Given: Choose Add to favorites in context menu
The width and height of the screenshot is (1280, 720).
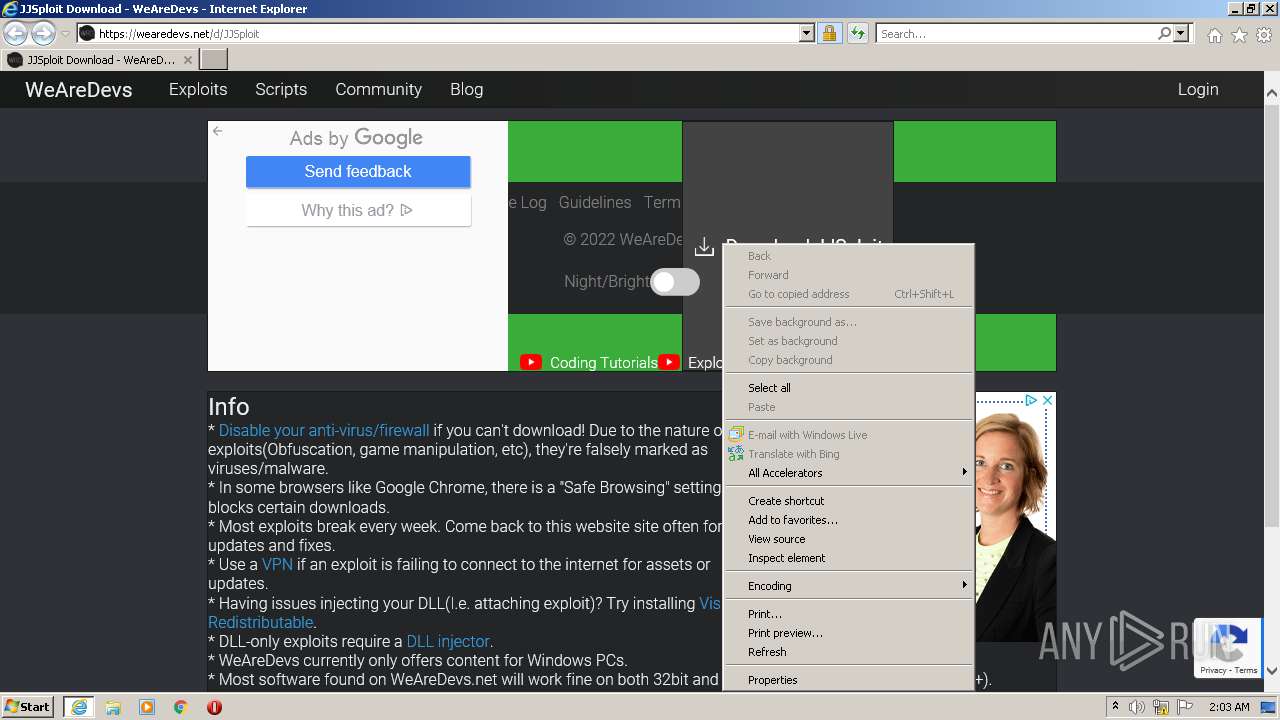Looking at the screenshot, I should pyautogui.click(x=848, y=520).
